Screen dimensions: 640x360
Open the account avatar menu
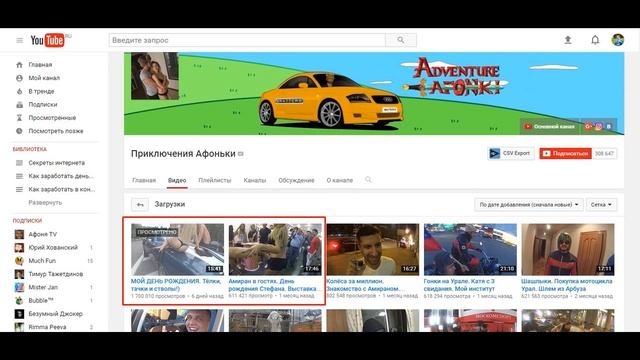[618, 40]
